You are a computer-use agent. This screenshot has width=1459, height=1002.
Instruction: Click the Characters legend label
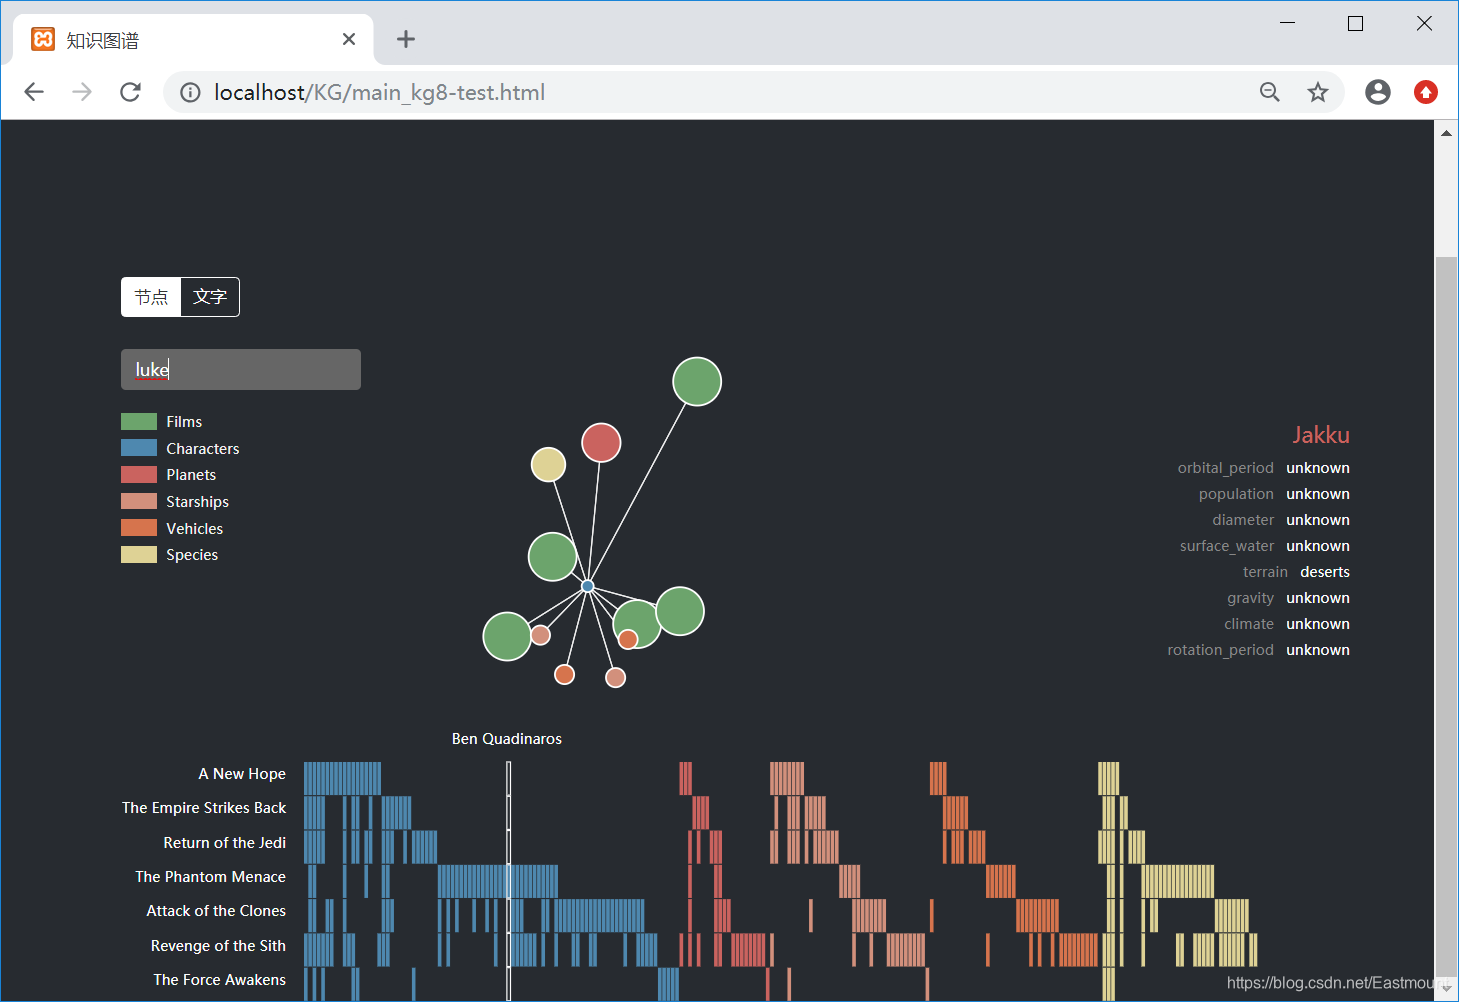(203, 448)
